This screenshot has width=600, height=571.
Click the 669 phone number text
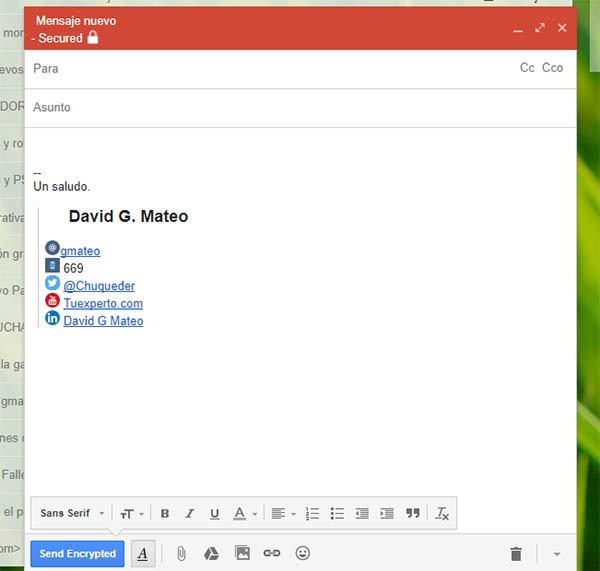coord(73,268)
